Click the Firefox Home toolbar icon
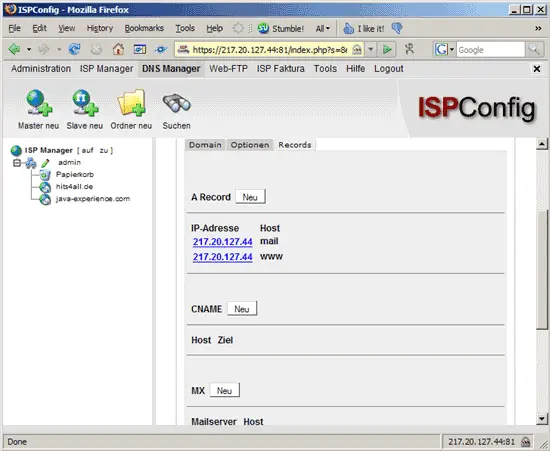This screenshot has height=451, width=550. pos(118,49)
